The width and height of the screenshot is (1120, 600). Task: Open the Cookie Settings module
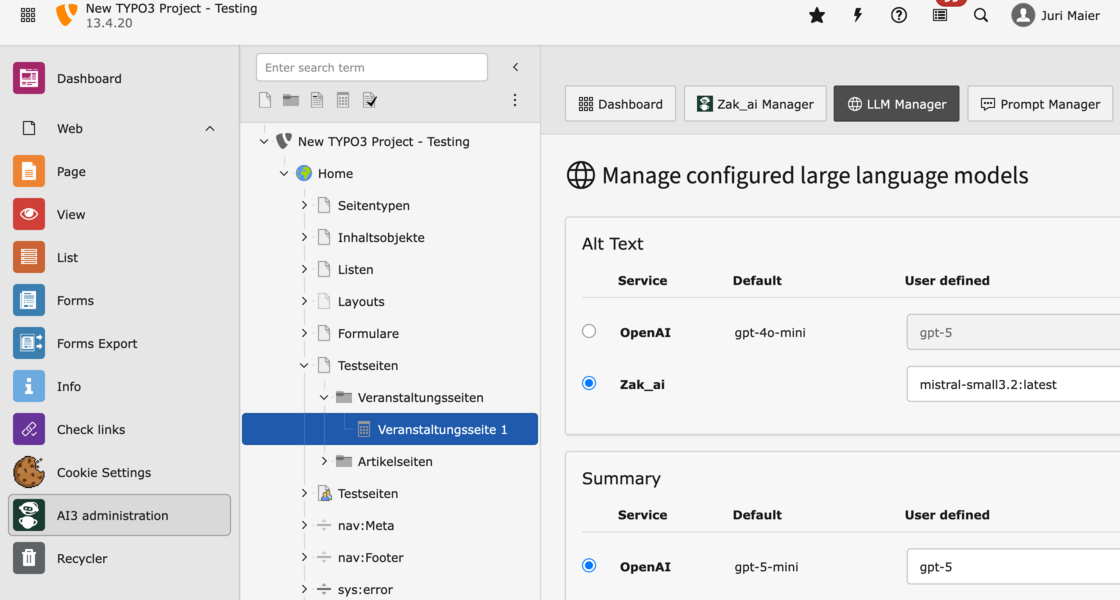[x=103, y=472]
